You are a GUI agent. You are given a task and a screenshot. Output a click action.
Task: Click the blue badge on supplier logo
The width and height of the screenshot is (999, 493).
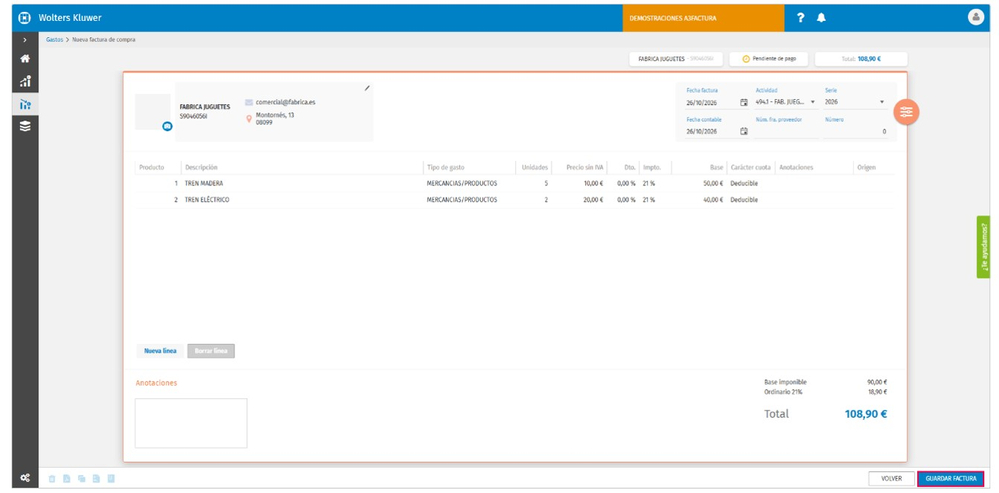point(167,127)
